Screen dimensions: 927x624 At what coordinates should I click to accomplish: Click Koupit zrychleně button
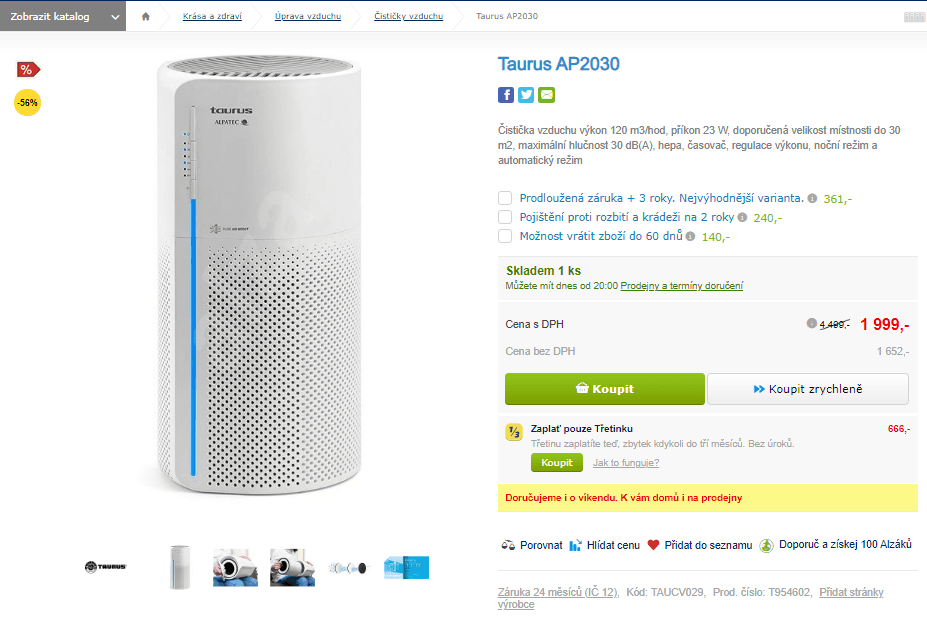(x=808, y=389)
